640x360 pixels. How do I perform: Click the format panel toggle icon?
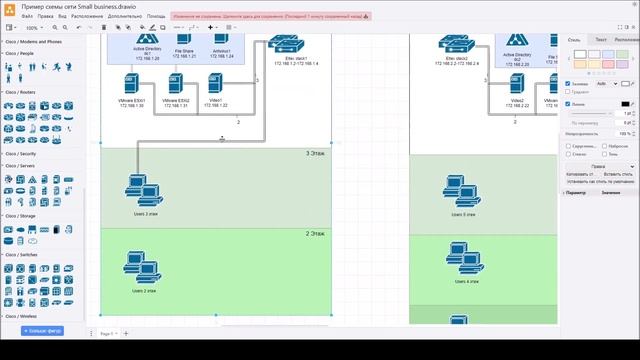pyautogui.click(x=627, y=27)
